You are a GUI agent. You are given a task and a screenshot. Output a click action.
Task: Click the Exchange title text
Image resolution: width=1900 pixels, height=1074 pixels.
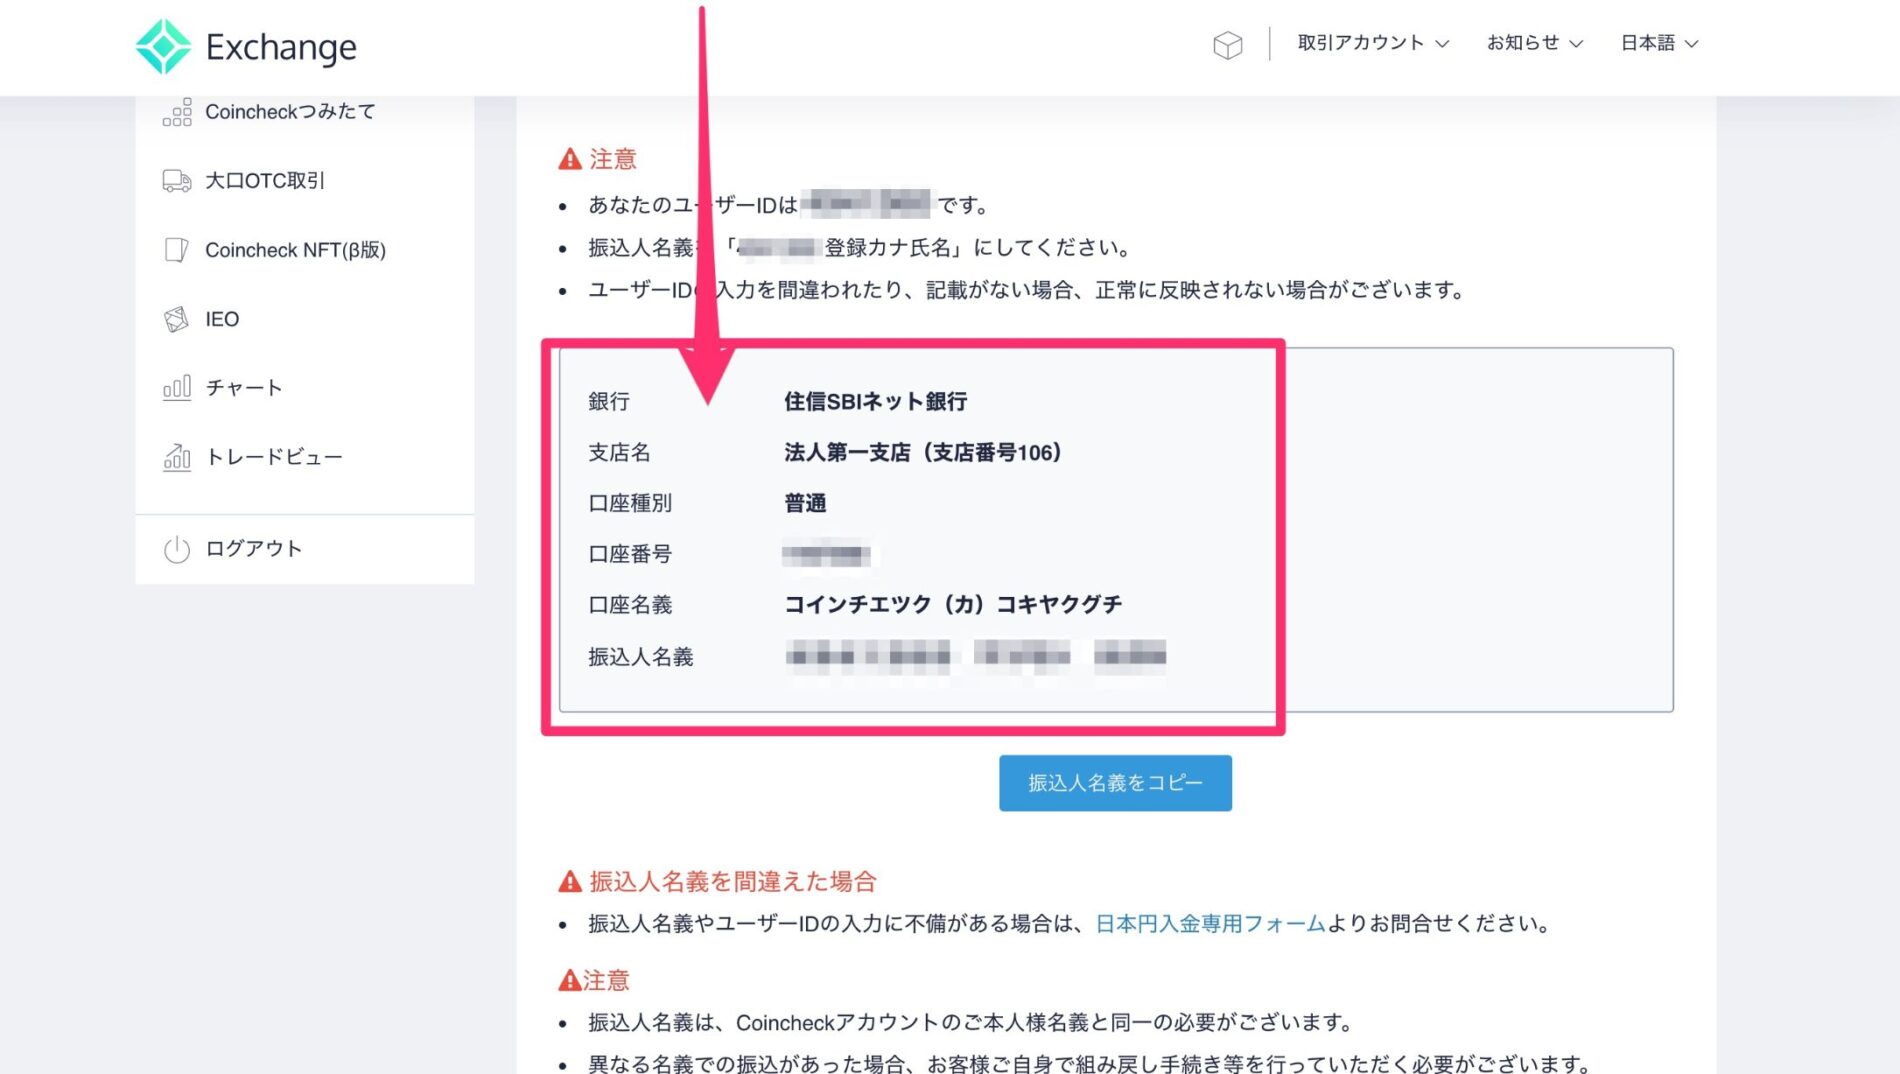(281, 47)
